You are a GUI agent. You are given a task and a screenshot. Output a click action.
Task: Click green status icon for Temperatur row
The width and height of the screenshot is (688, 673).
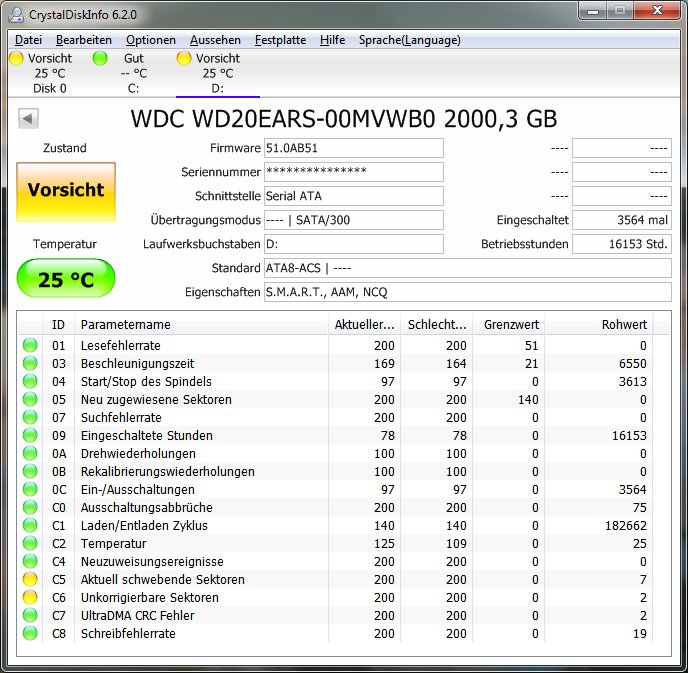(30, 543)
